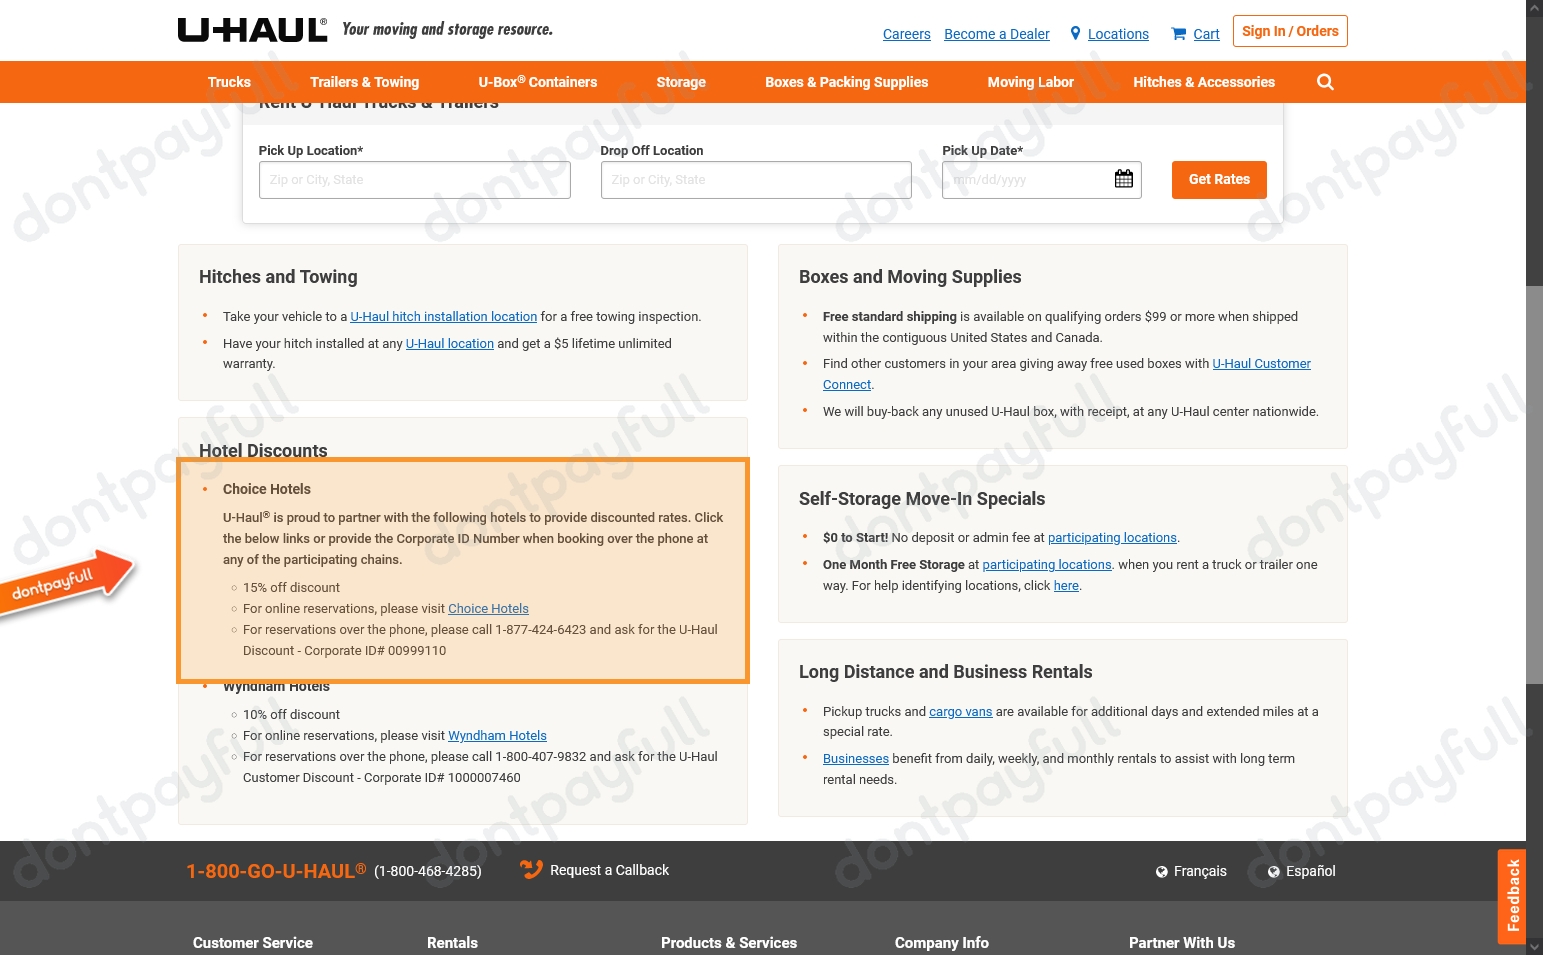Open the Boxes & Packing Supplies menu
Image resolution: width=1543 pixels, height=955 pixels.
(x=847, y=82)
